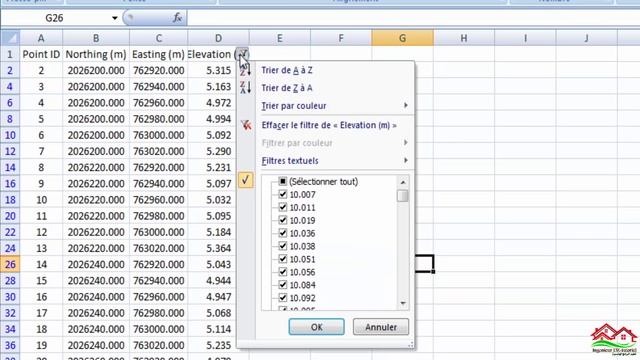Expand the Filtres textuels arrow
Image resolution: width=640 pixels, height=360 pixels.
click(x=405, y=160)
